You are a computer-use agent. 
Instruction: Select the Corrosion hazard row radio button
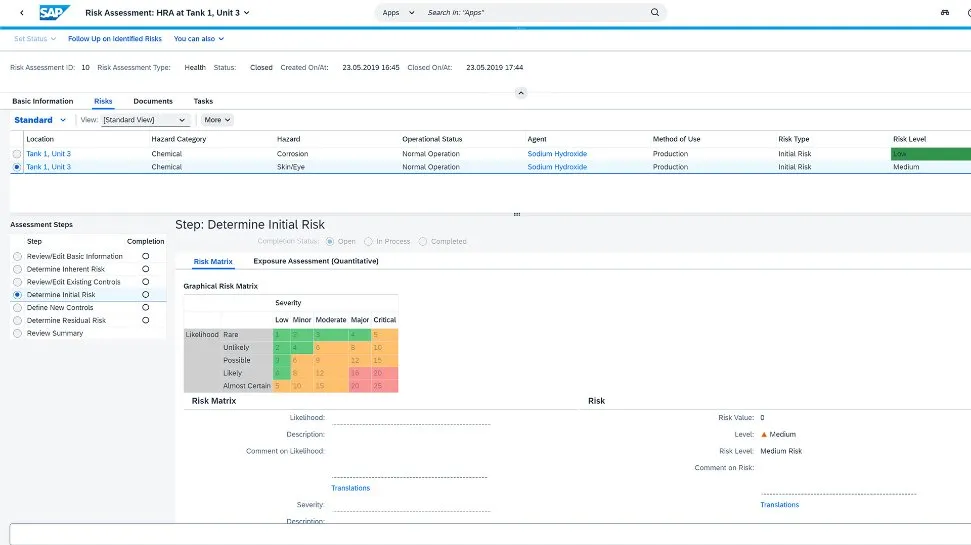coord(17,154)
